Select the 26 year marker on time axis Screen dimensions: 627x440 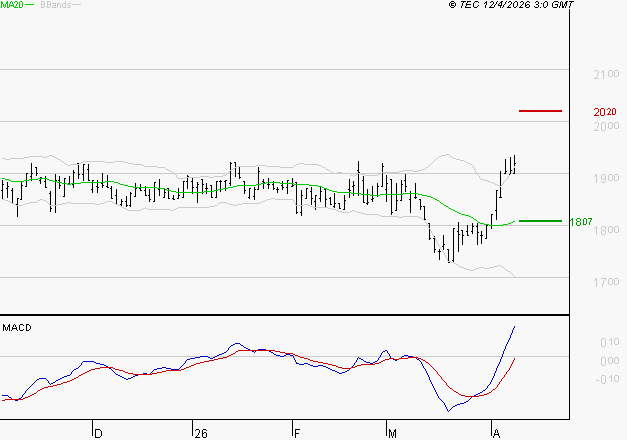tap(201, 433)
